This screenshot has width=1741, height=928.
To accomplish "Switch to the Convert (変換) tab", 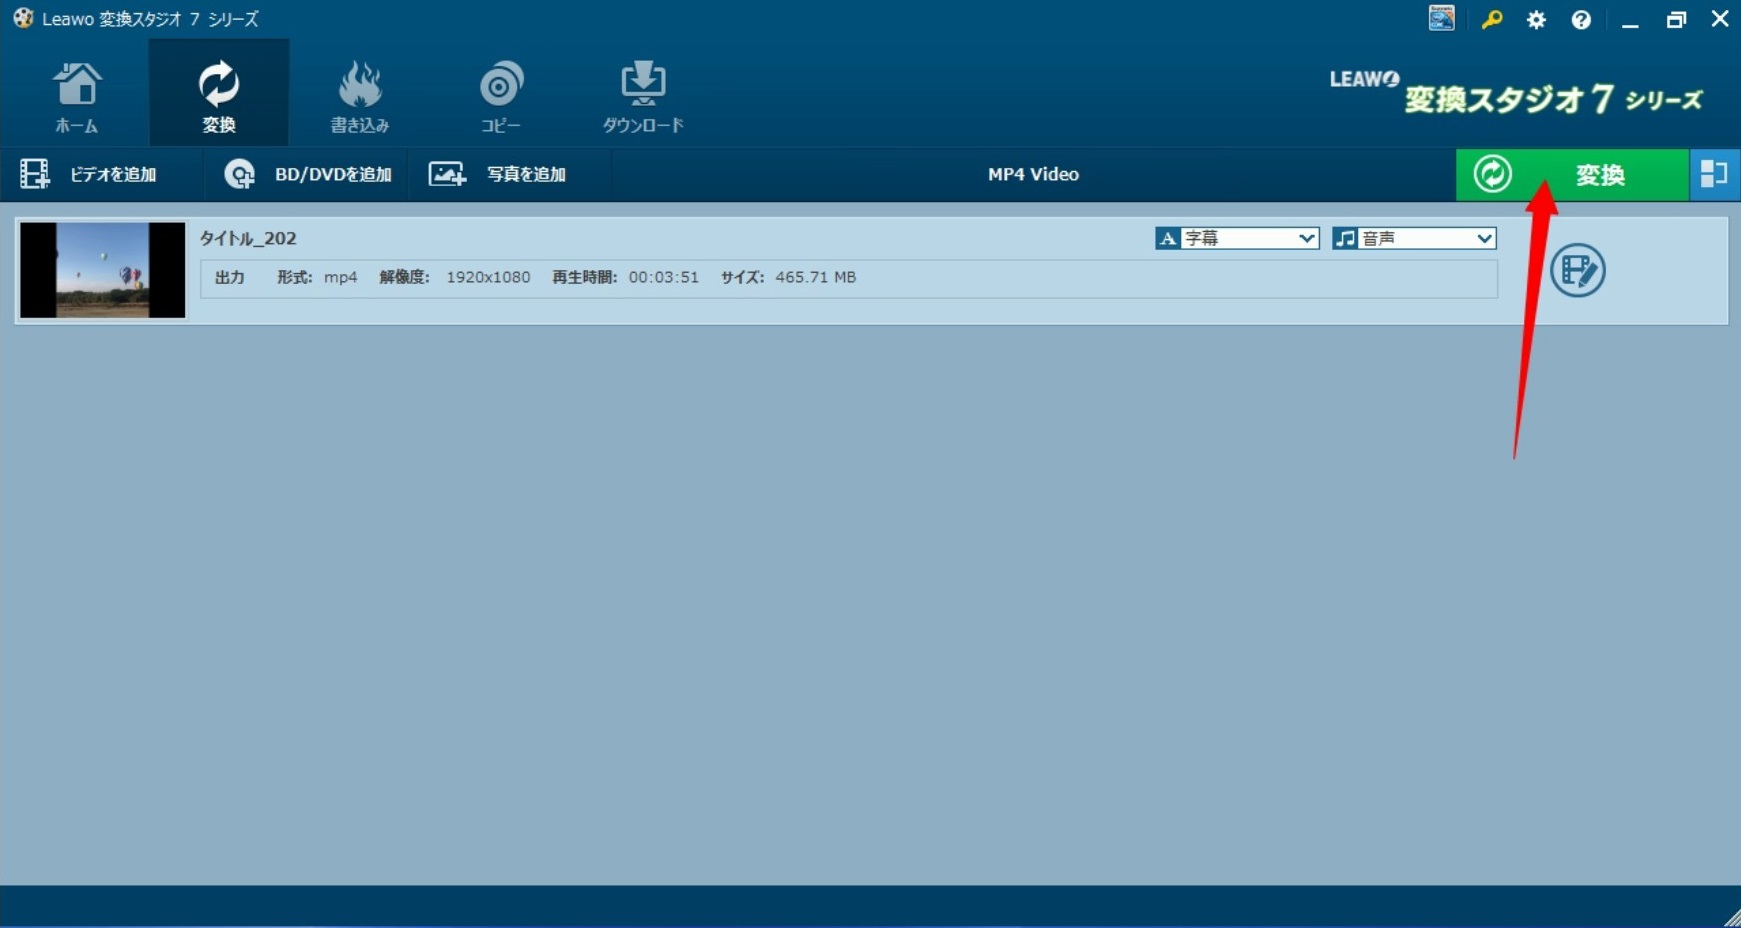I will click(x=218, y=96).
